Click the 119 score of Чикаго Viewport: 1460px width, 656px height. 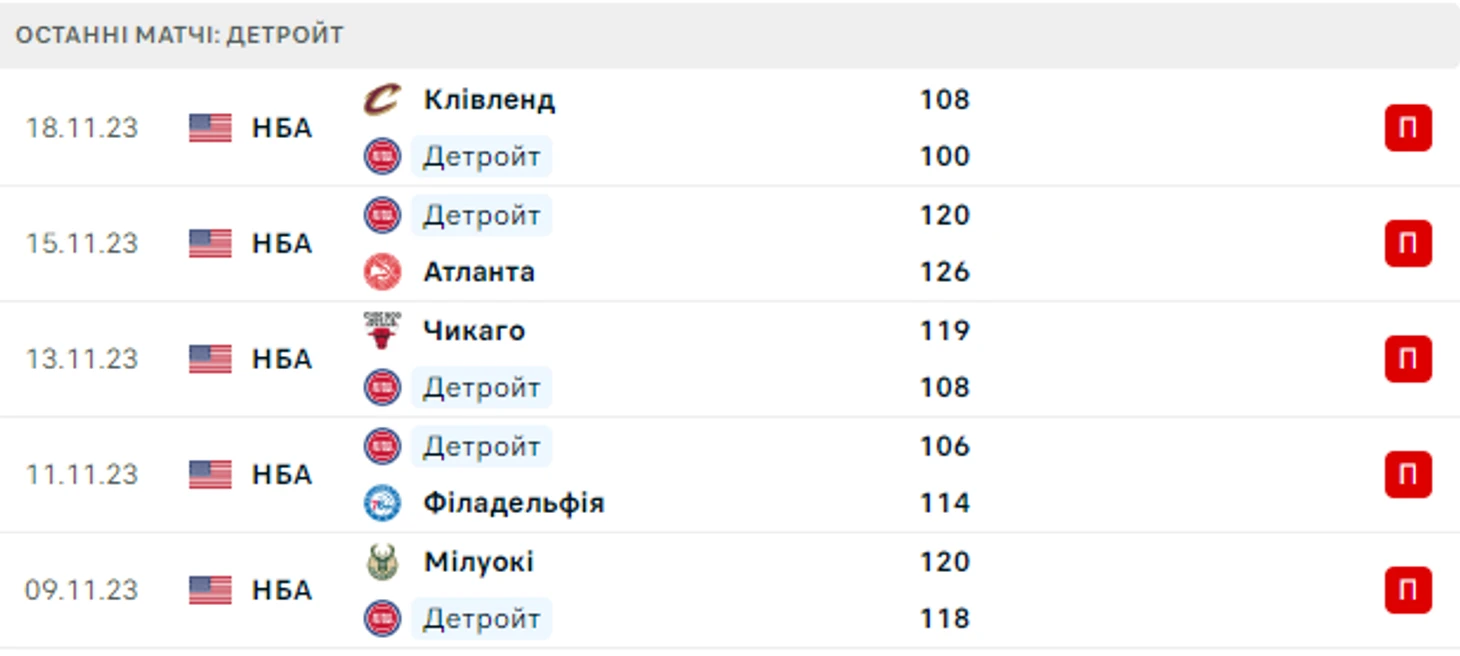coord(945,330)
